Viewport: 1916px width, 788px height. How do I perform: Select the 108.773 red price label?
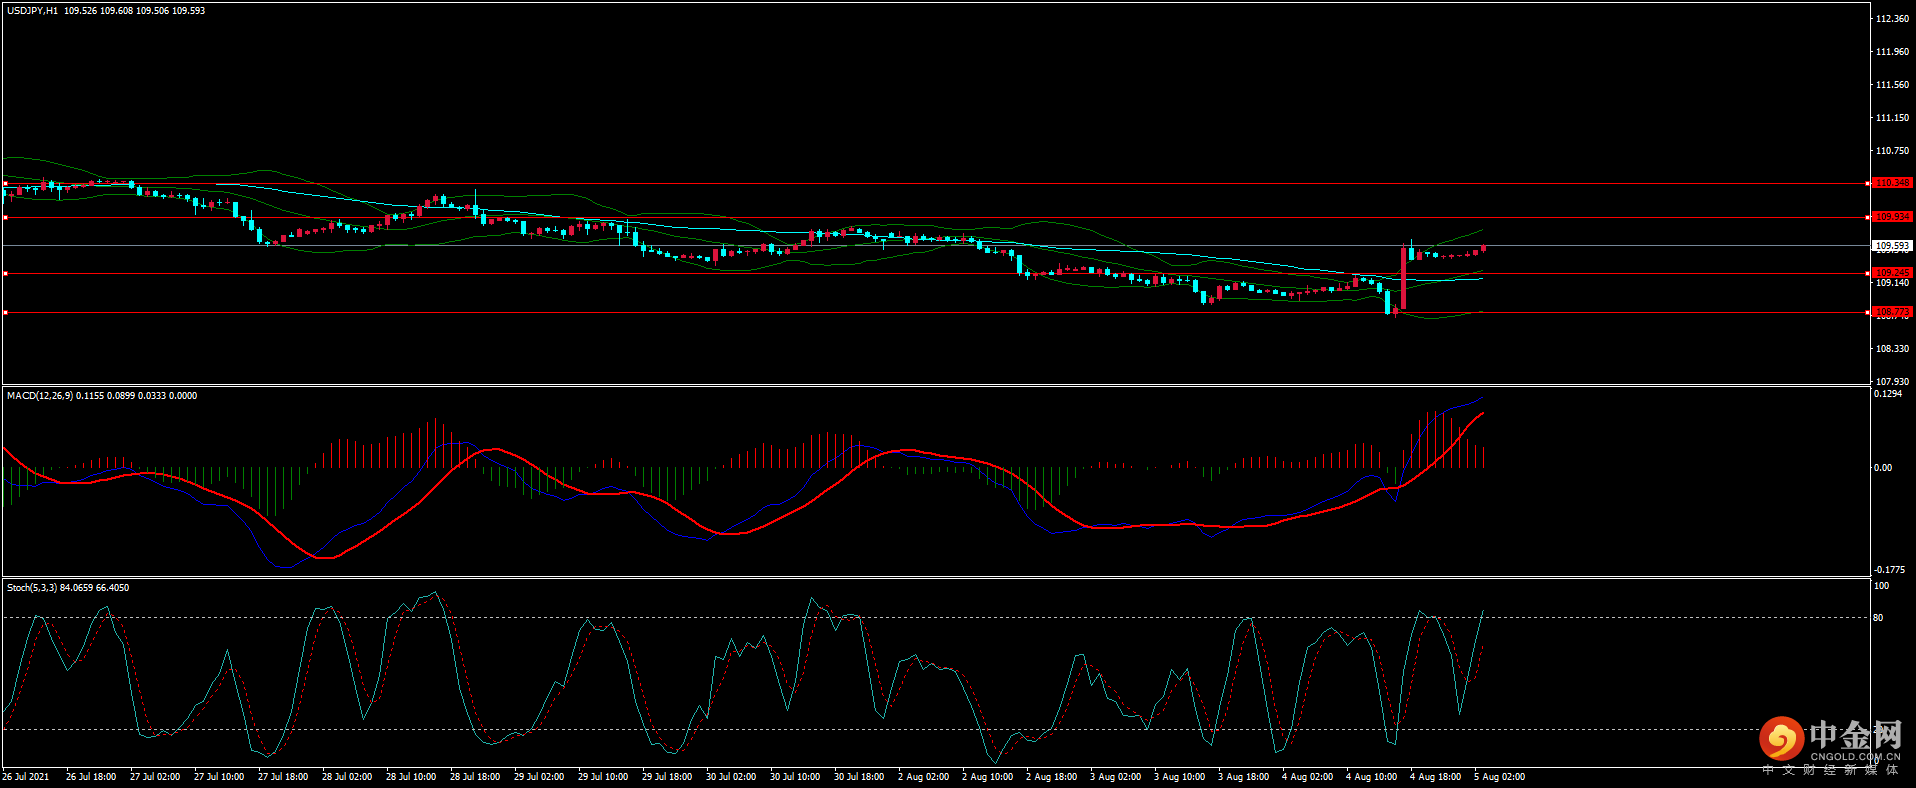(x=1891, y=312)
